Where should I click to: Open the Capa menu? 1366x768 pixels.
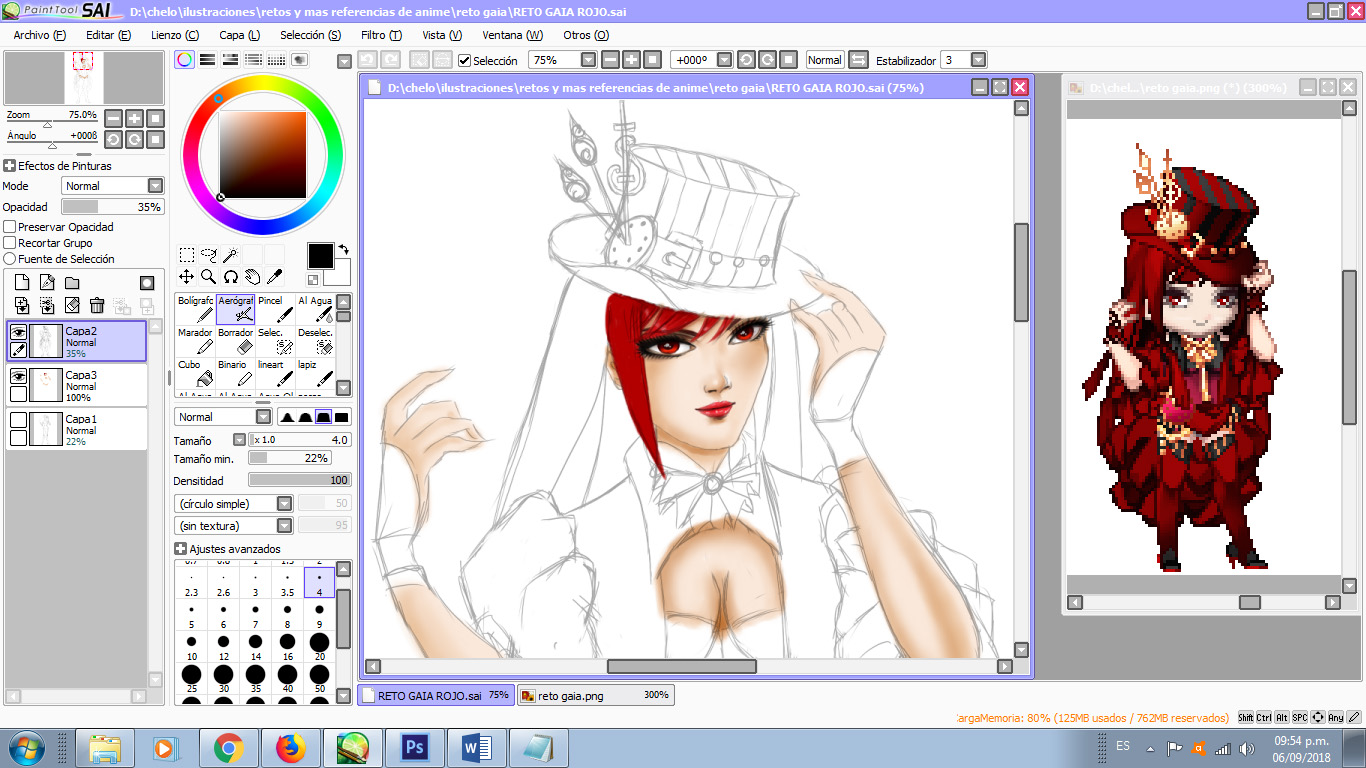[x=239, y=35]
